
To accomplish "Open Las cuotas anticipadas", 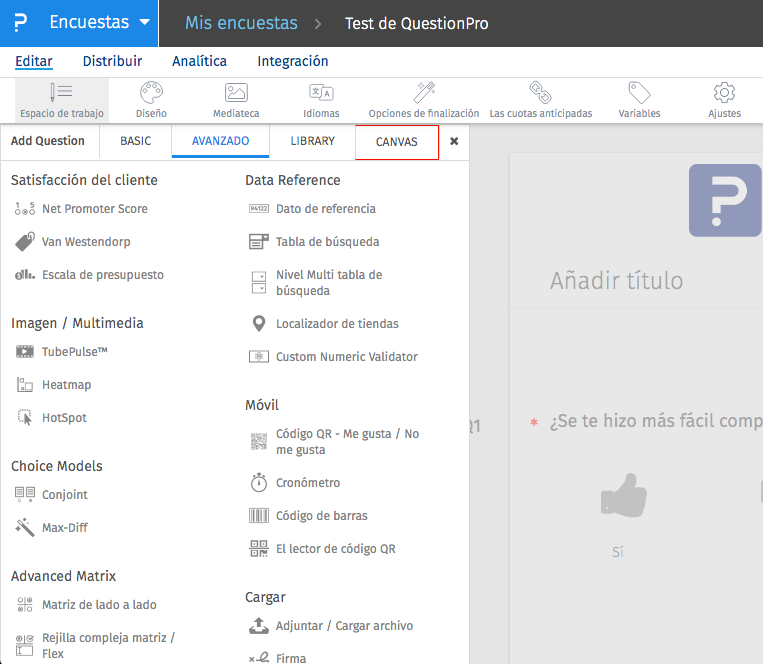I will 540,100.
